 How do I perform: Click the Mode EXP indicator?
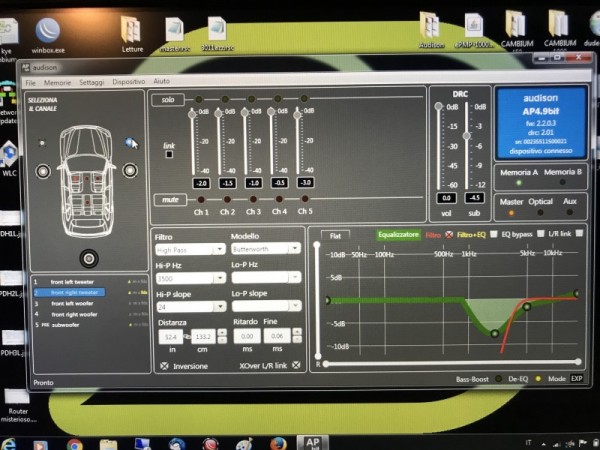(577, 378)
